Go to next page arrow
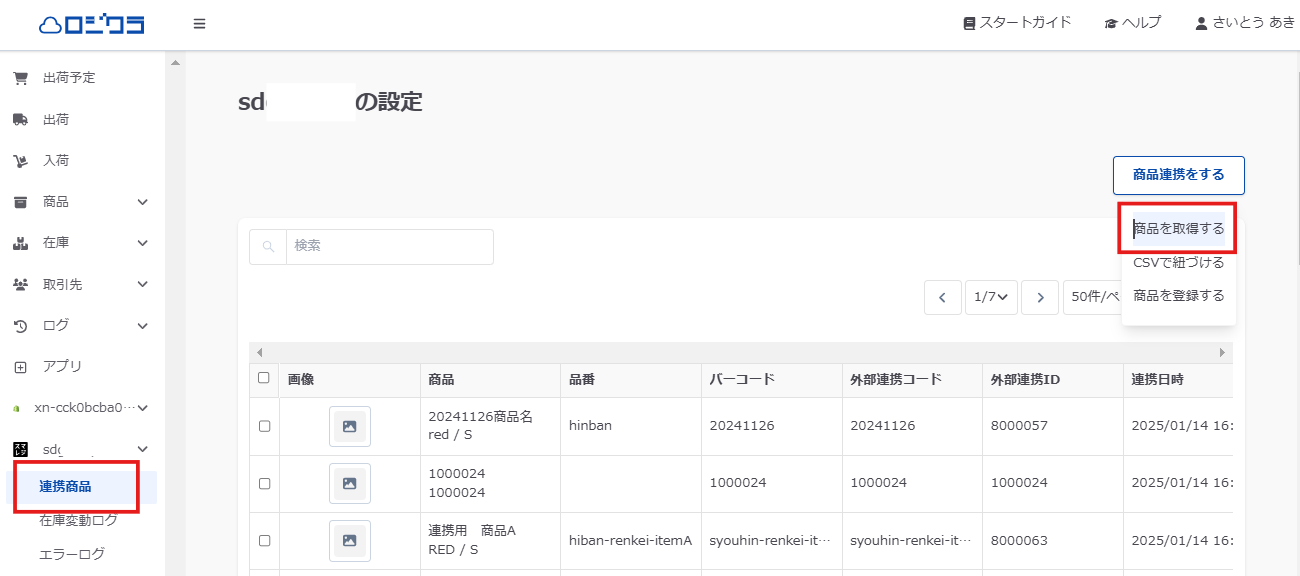Viewport: 1300px width, 576px height. tap(1040, 297)
